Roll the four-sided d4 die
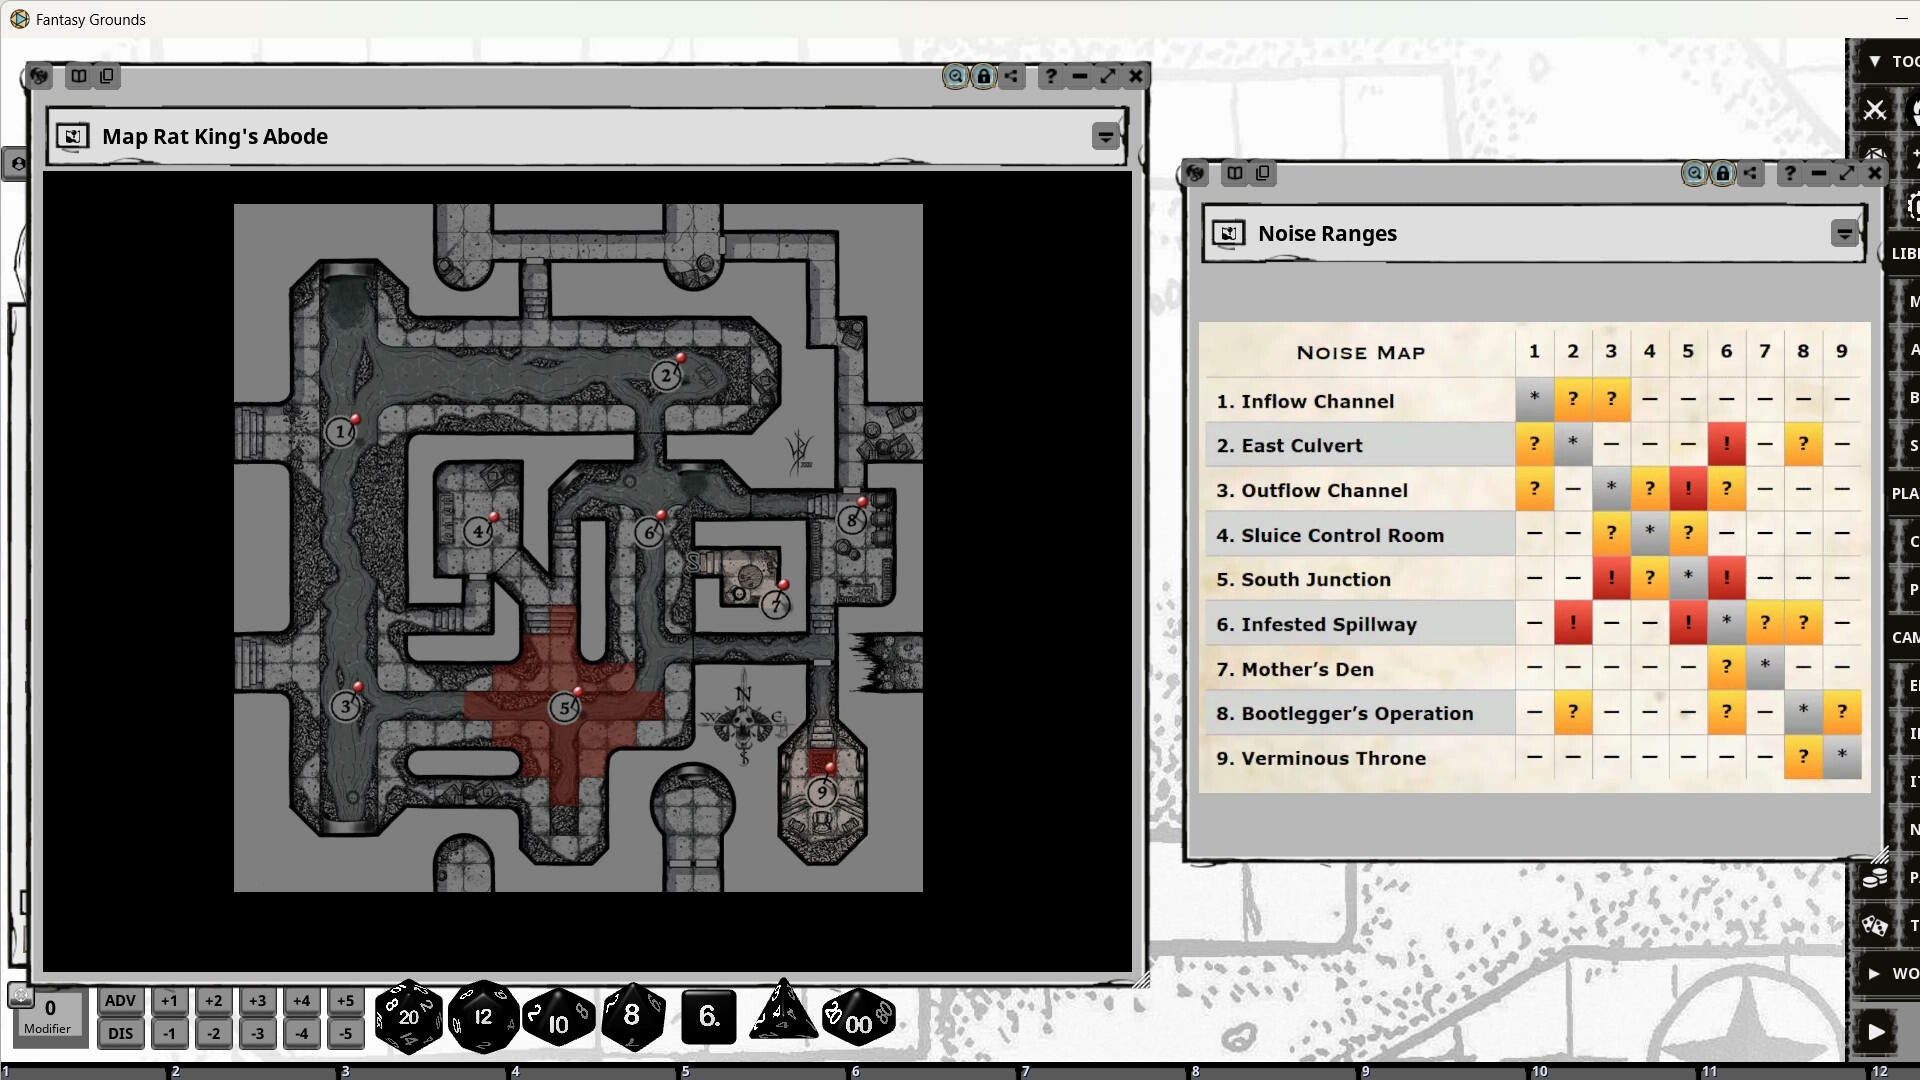Image resolution: width=1920 pixels, height=1080 pixels. pos(782,1015)
